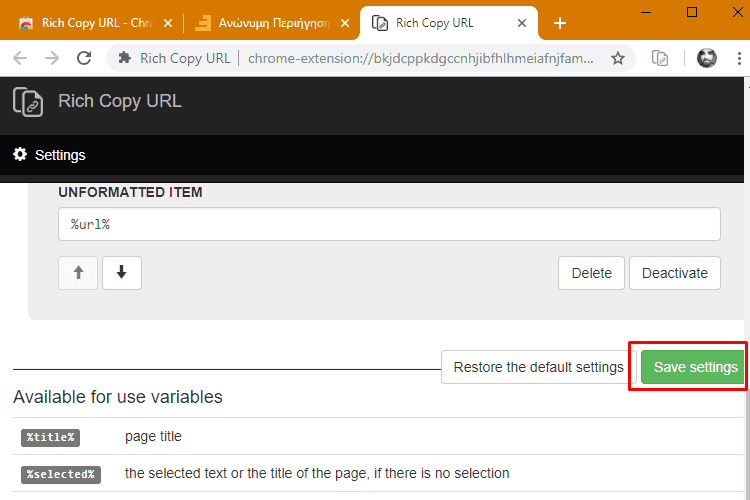Close the Ανώνυμη Περιήγηση tab
The image size is (750, 500).
click(345, 23)
